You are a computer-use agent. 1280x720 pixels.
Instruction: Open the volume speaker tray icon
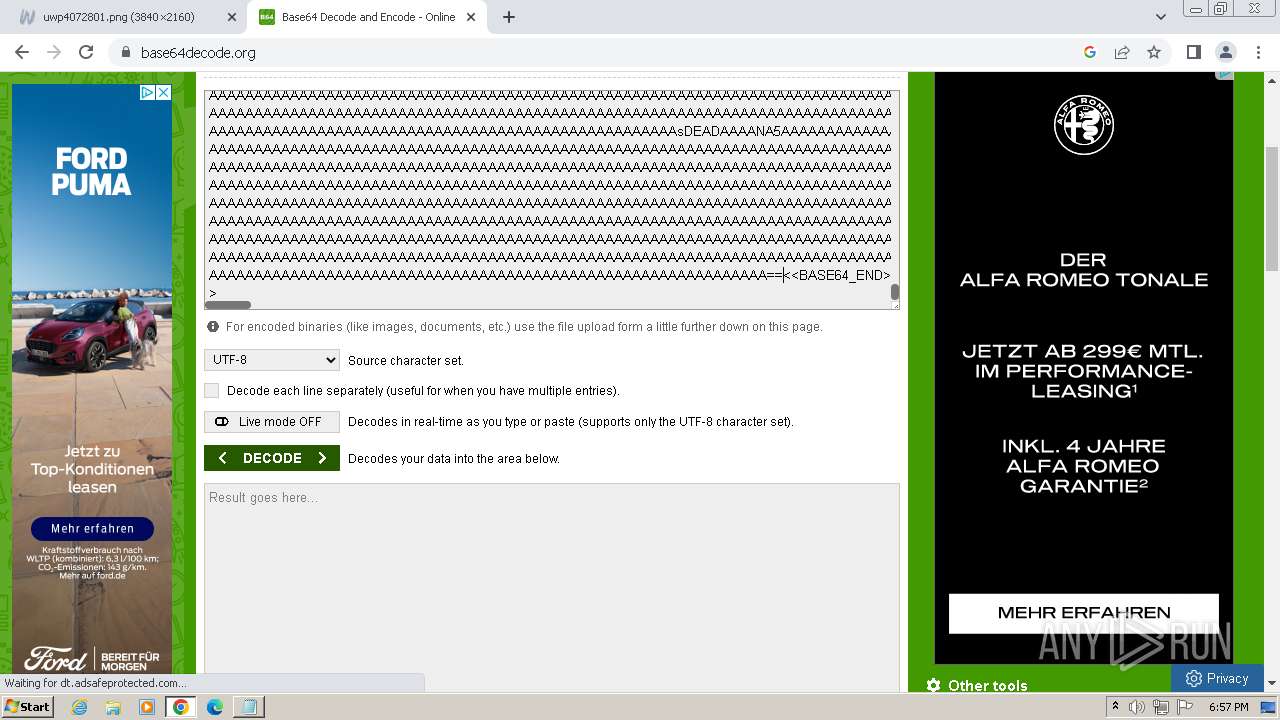pos(1137,707)
